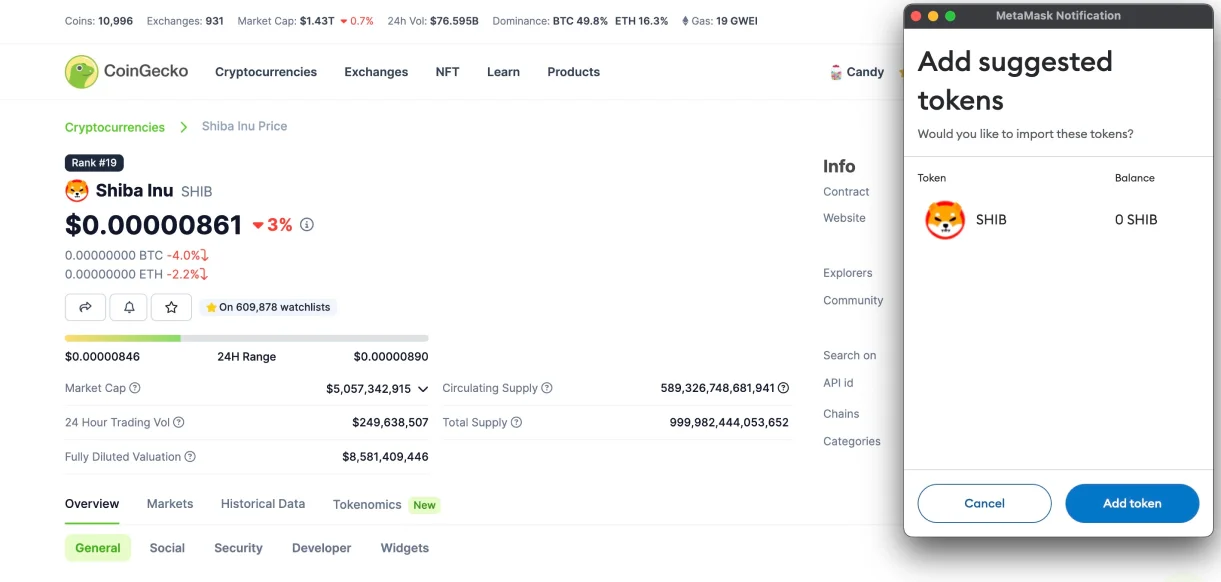Add Shiba Inu to watchlist star
The width and height of the screenshot is (1221, 582).
171,307
